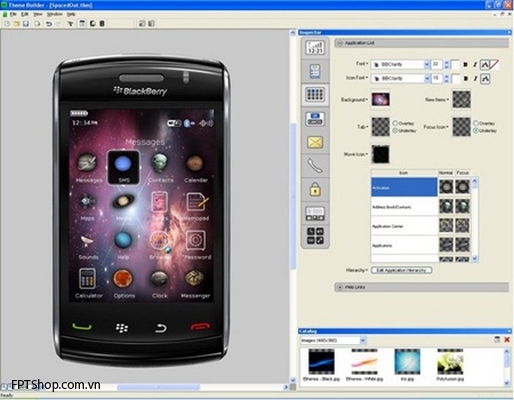Image resolution: width=514 pixels, height=400 pixels.
Task: Open the Catalog images size dropdown
Action: (x=363, y=340)
